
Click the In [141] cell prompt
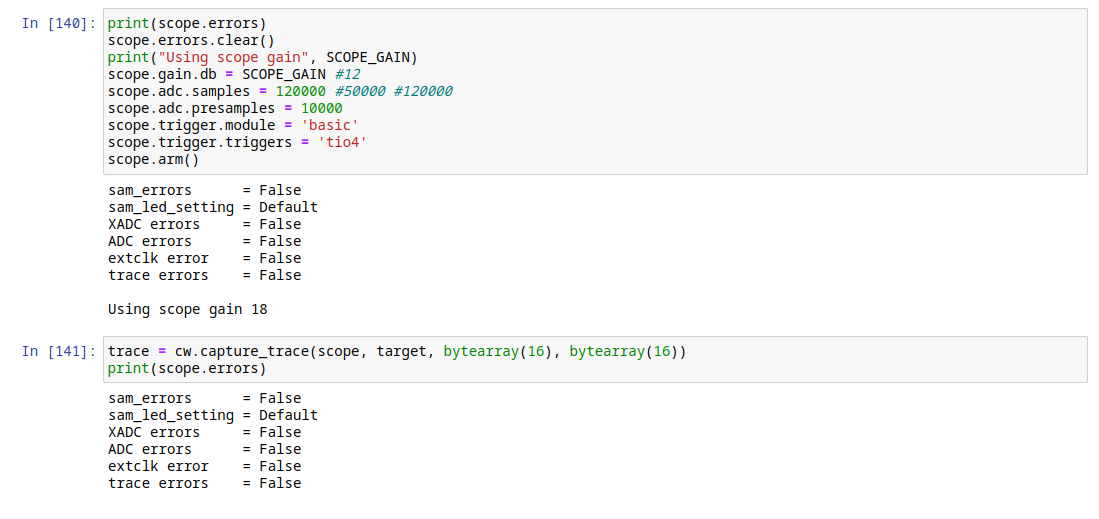tap(58, 351)
